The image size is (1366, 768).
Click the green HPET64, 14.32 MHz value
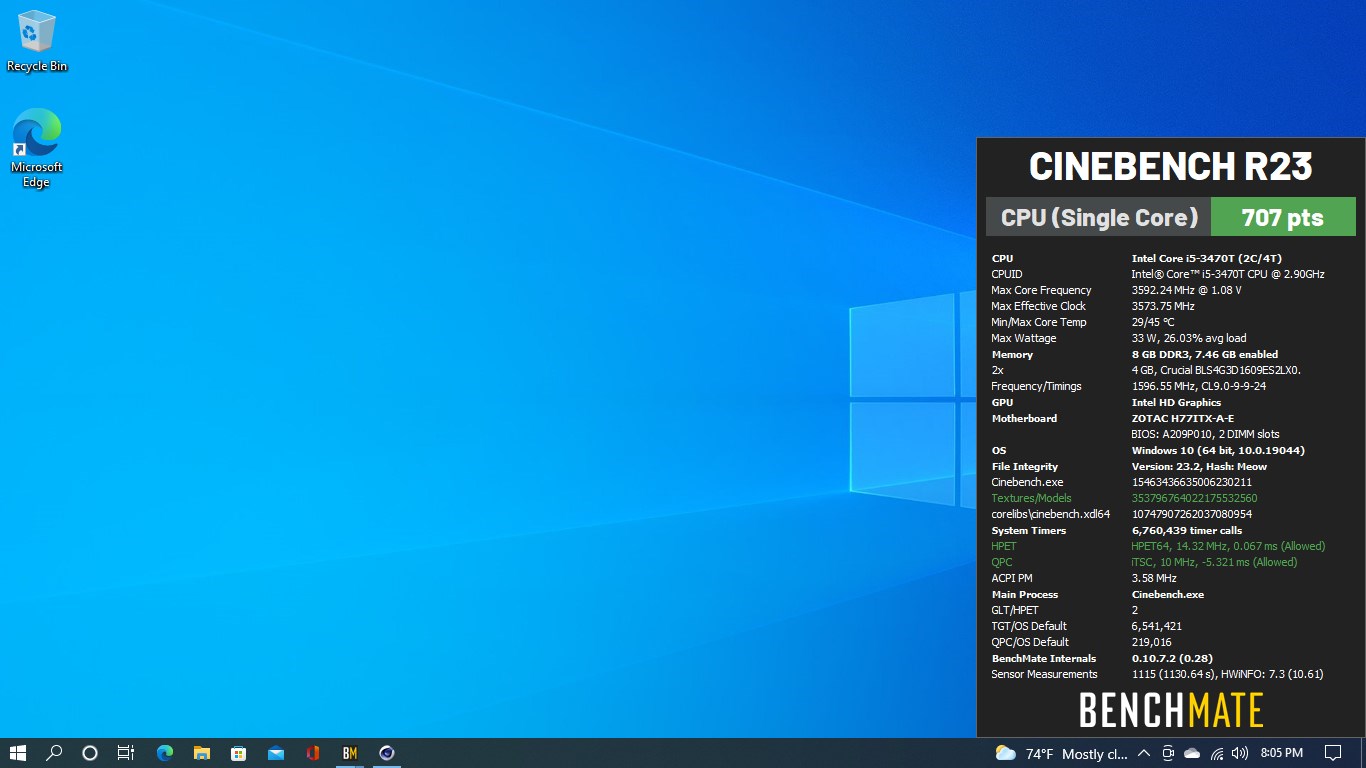[1228, 546]
